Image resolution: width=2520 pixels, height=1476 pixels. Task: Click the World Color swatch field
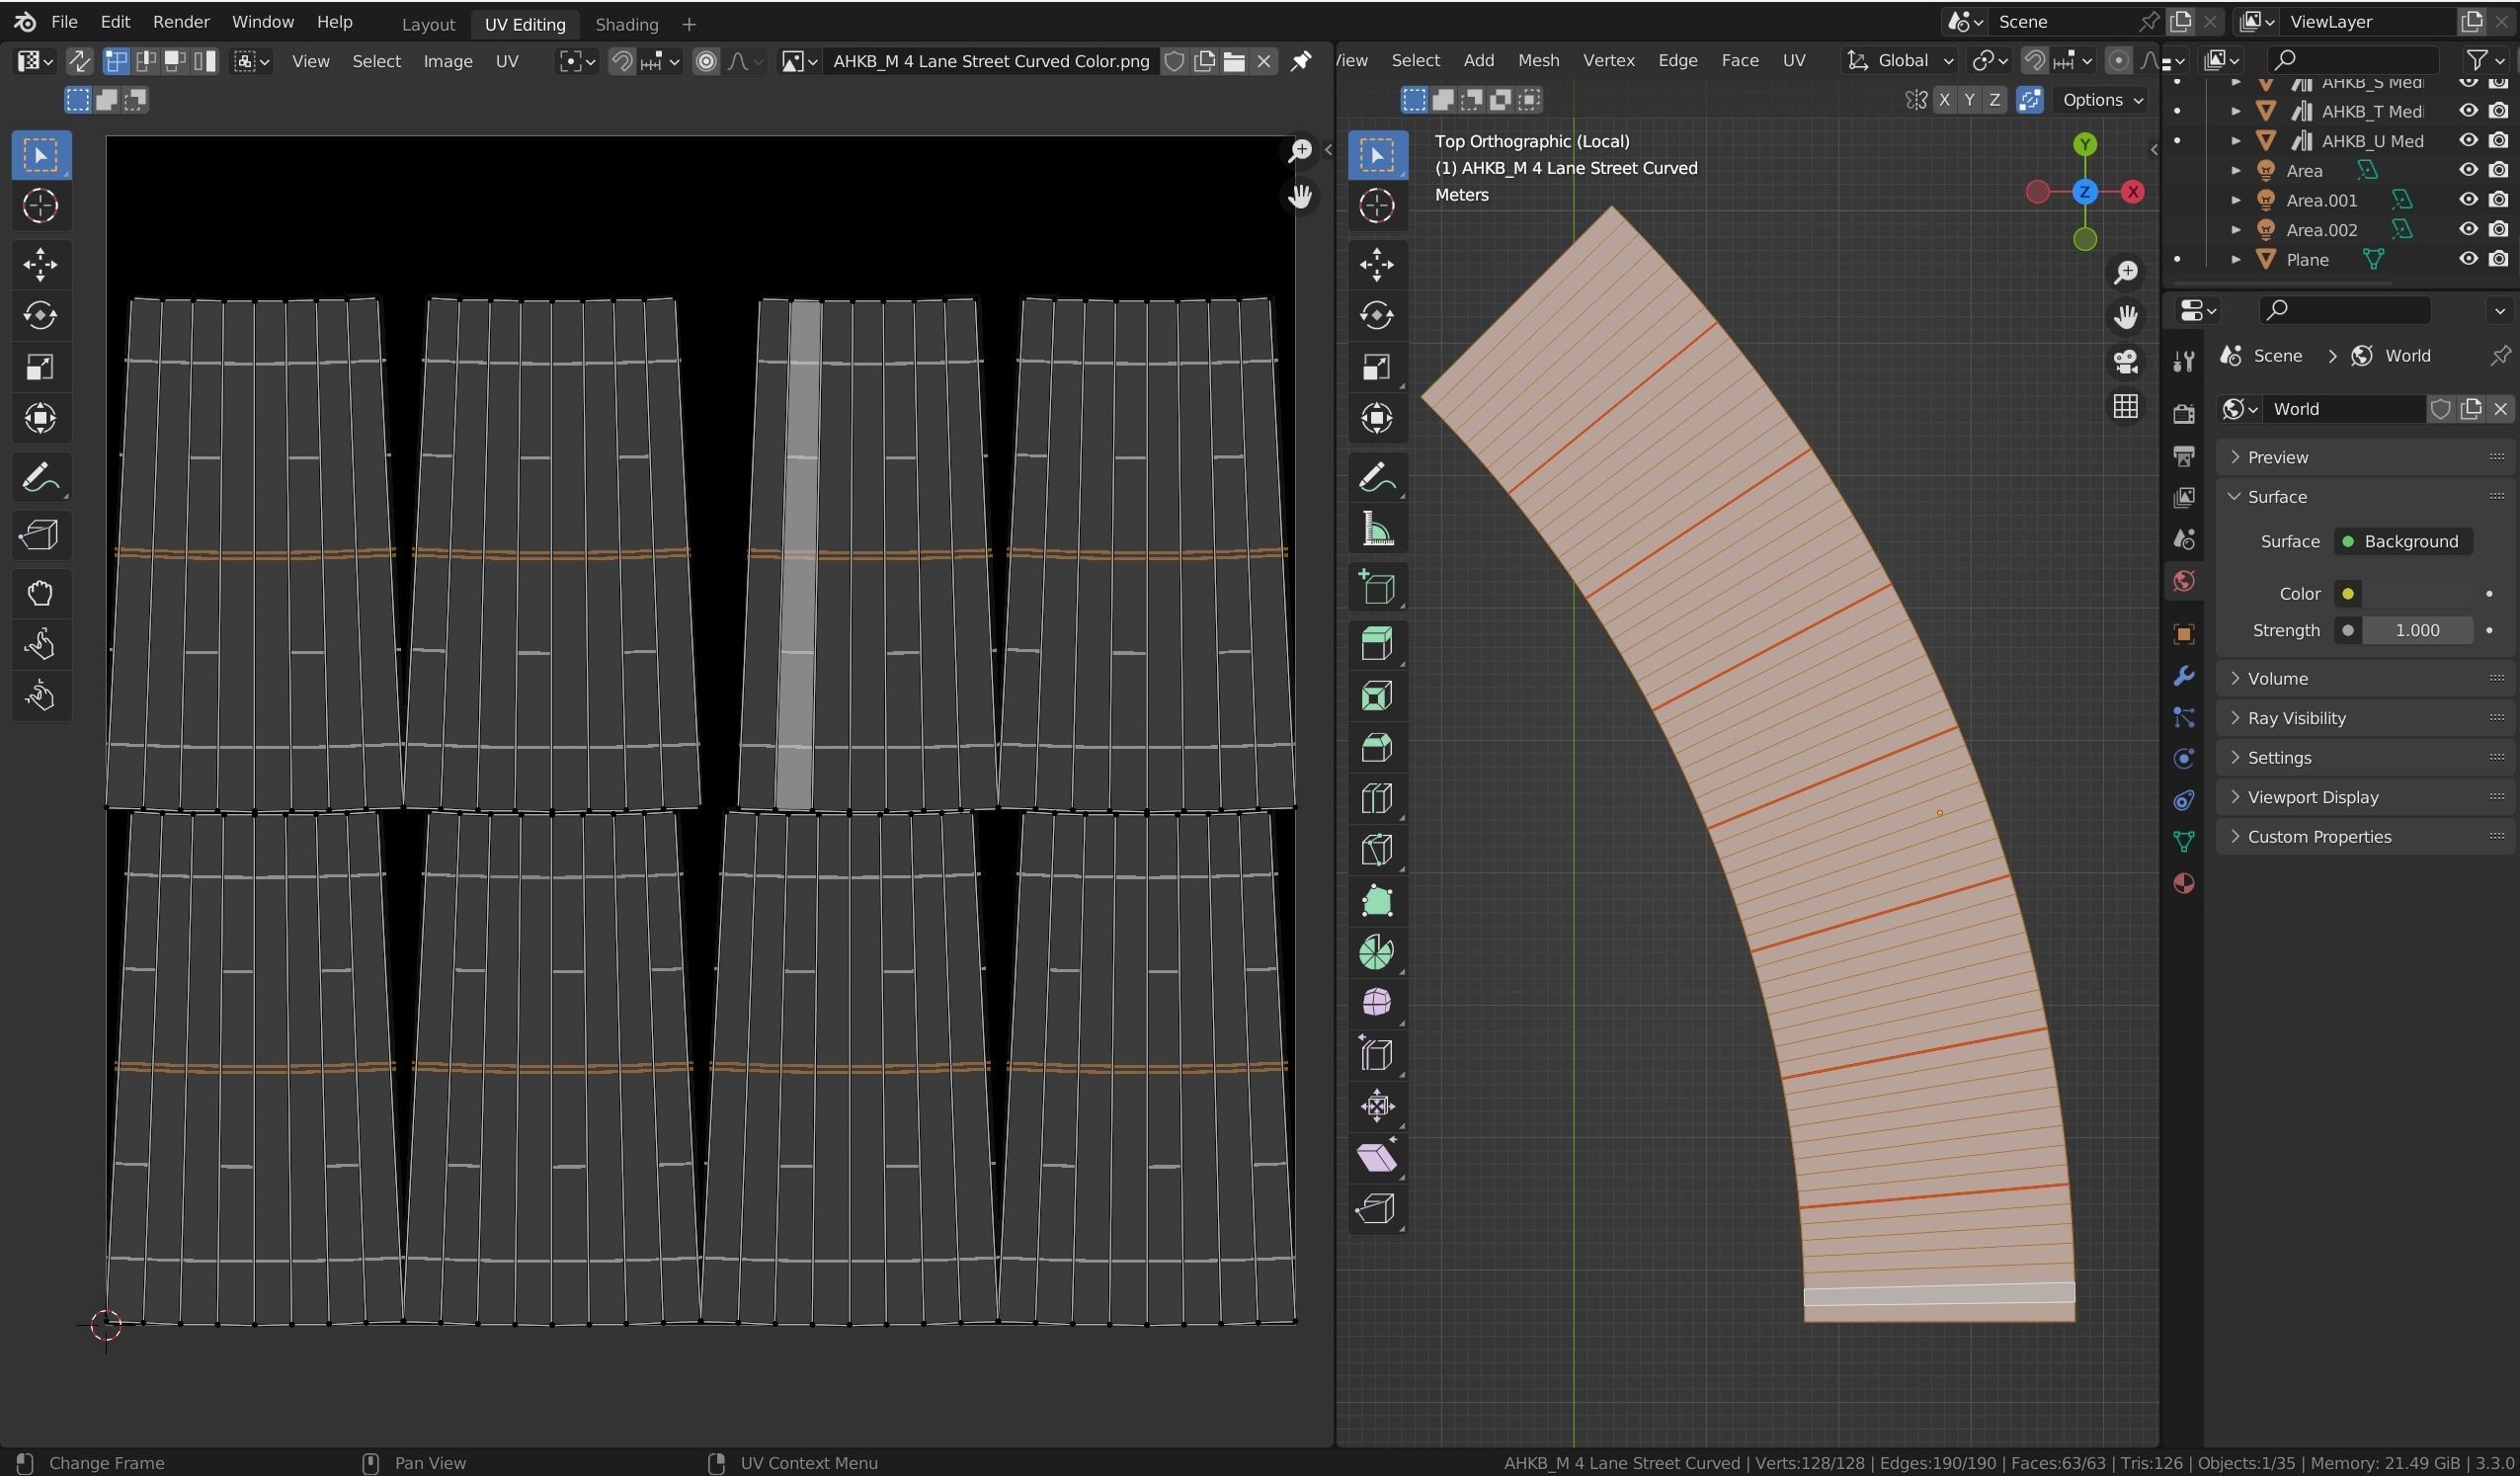[2418, 593]
